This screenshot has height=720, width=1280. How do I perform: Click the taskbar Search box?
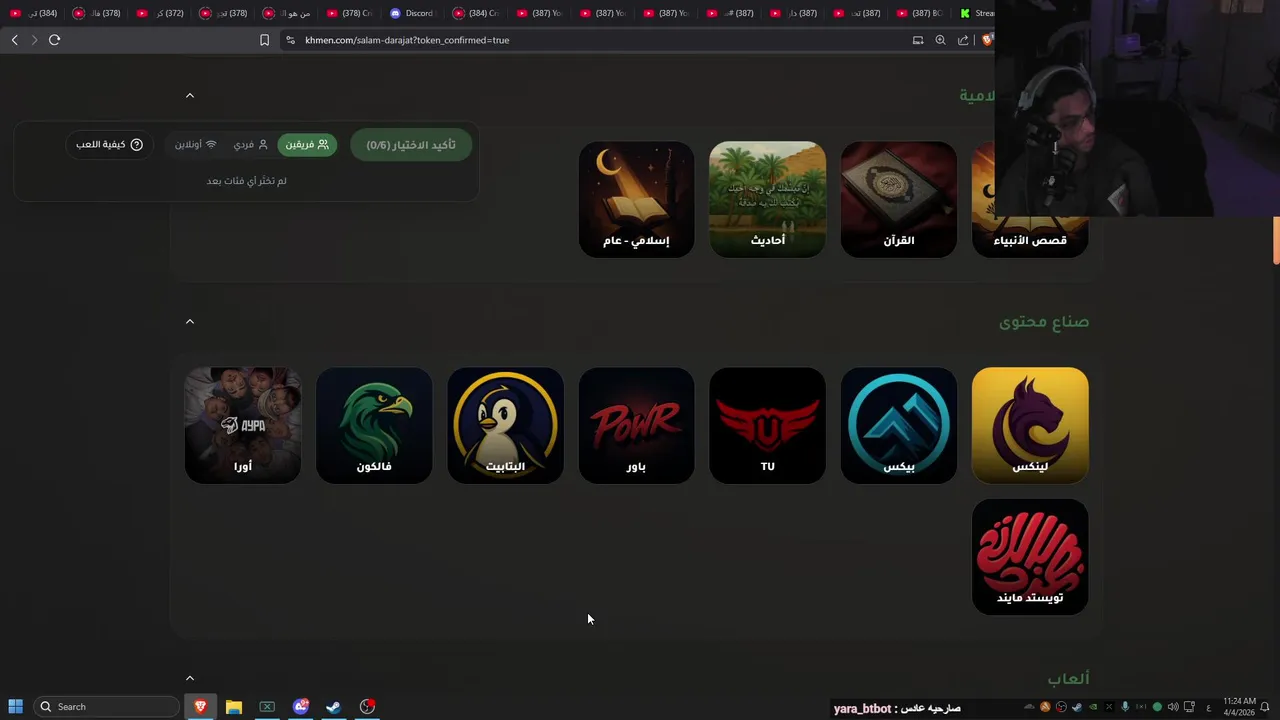tap(106, 707)
